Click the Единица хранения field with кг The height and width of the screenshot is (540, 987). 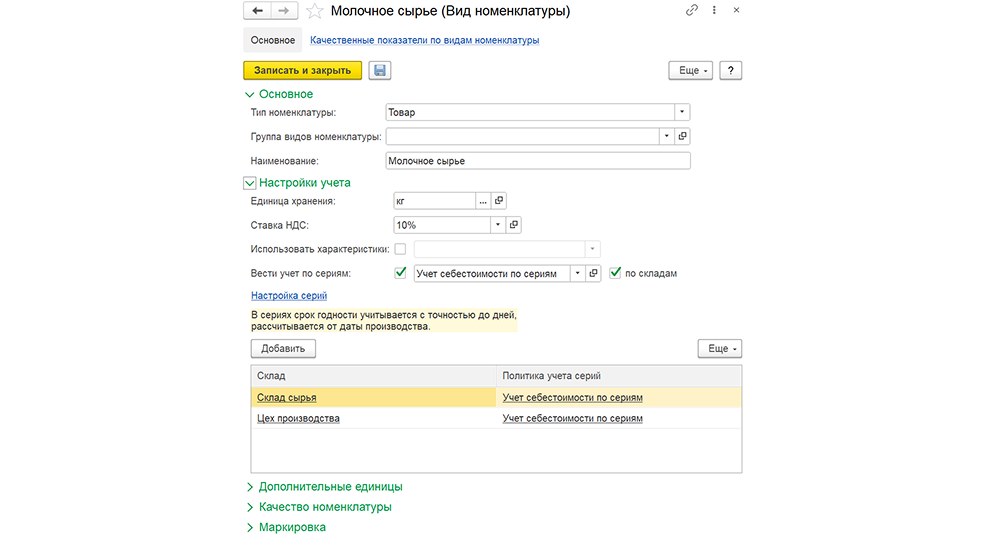point(434,201)
